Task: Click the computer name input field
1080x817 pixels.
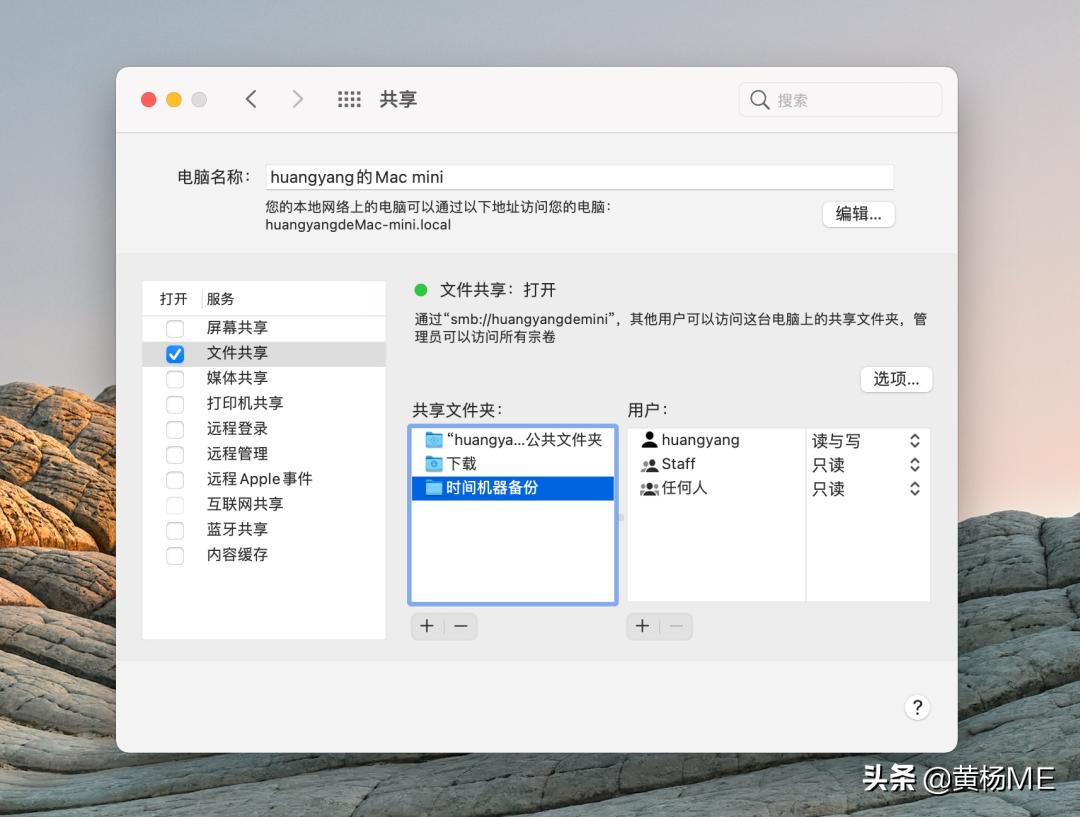Action: [x=580, y=176]
